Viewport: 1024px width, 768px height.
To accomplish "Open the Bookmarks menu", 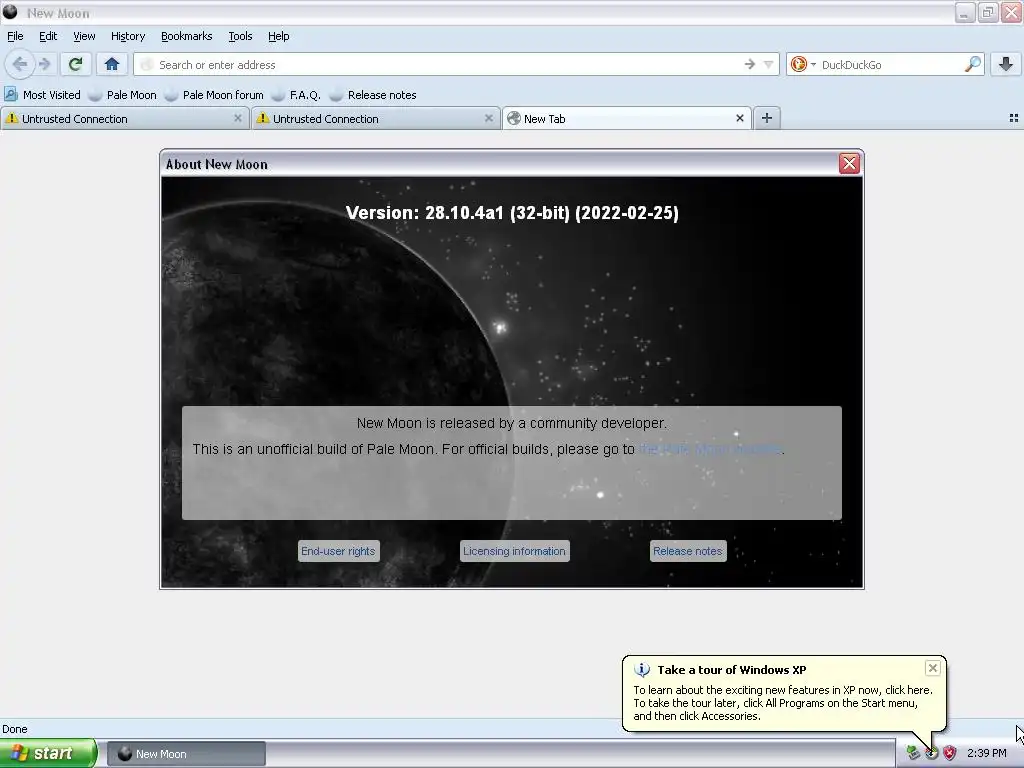I will coord(186,36).
